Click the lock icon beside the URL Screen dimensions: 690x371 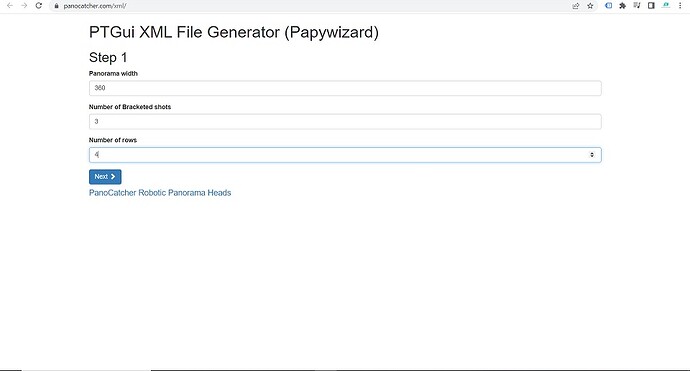tap(56, 6)
